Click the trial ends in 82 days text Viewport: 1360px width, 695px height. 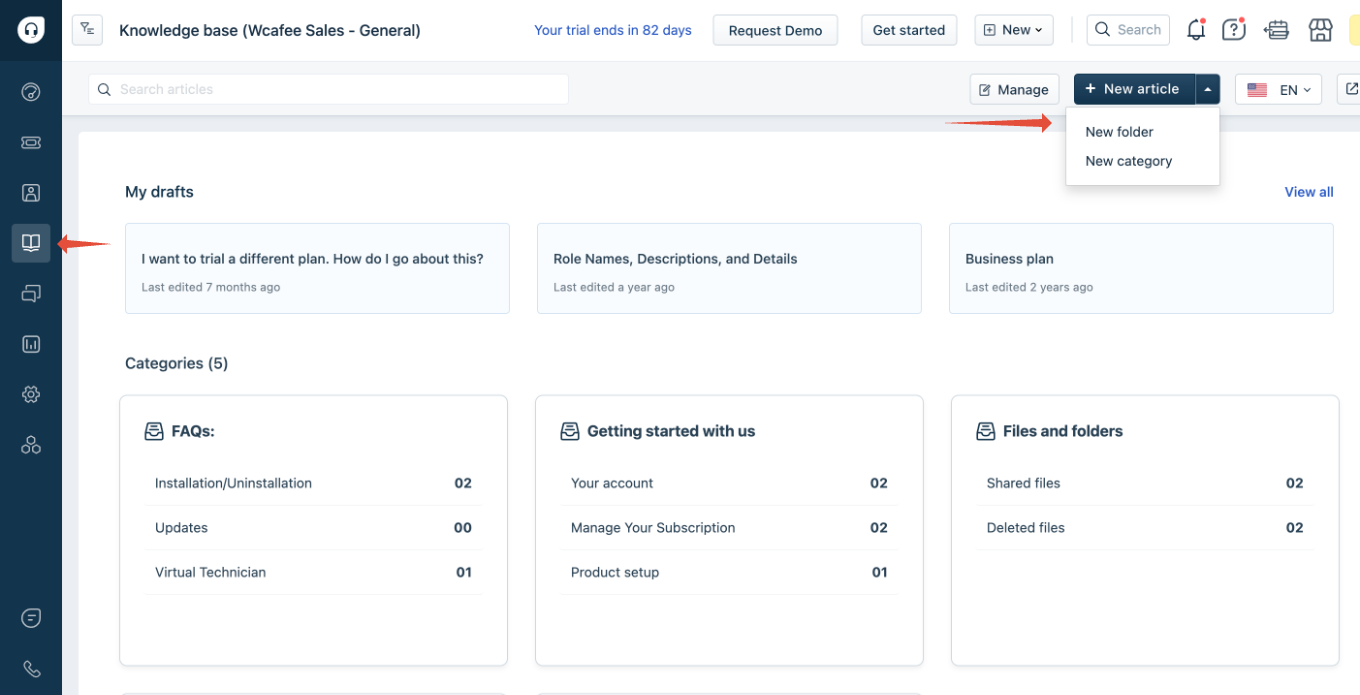pos(613,30)
